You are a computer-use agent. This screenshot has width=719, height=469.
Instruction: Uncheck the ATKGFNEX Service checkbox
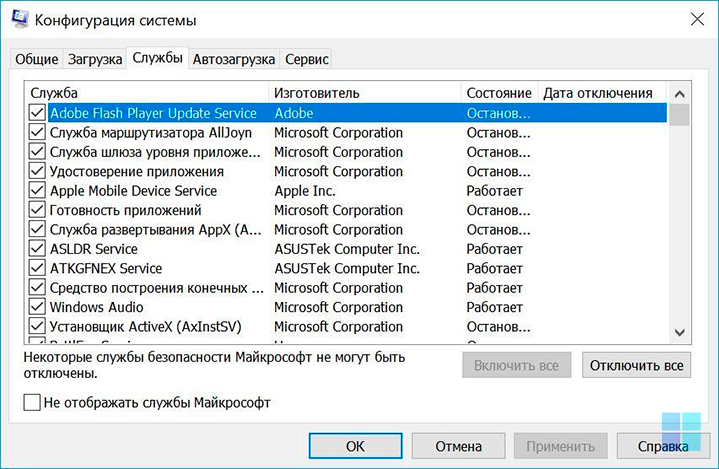(37, 268)
